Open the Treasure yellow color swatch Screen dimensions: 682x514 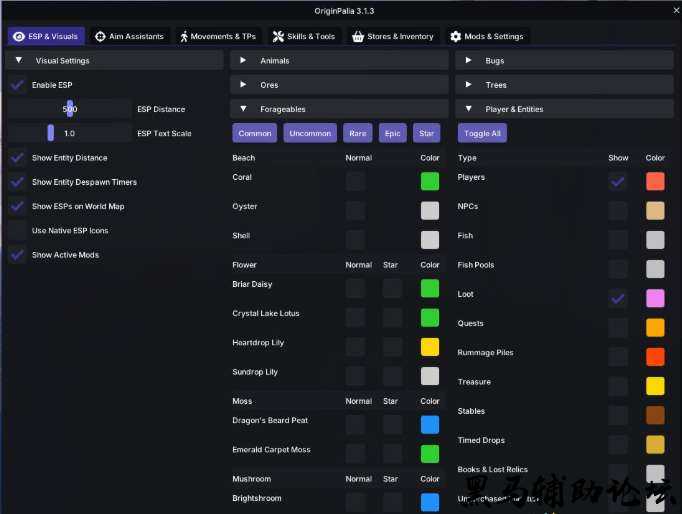[655, 386]
